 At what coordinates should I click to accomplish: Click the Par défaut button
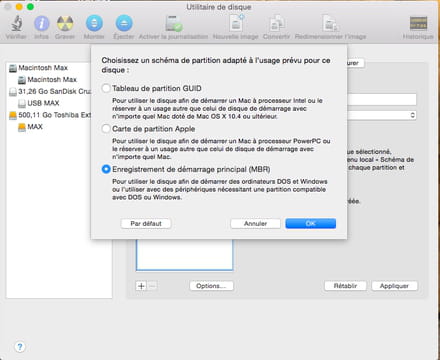point(146,223)
